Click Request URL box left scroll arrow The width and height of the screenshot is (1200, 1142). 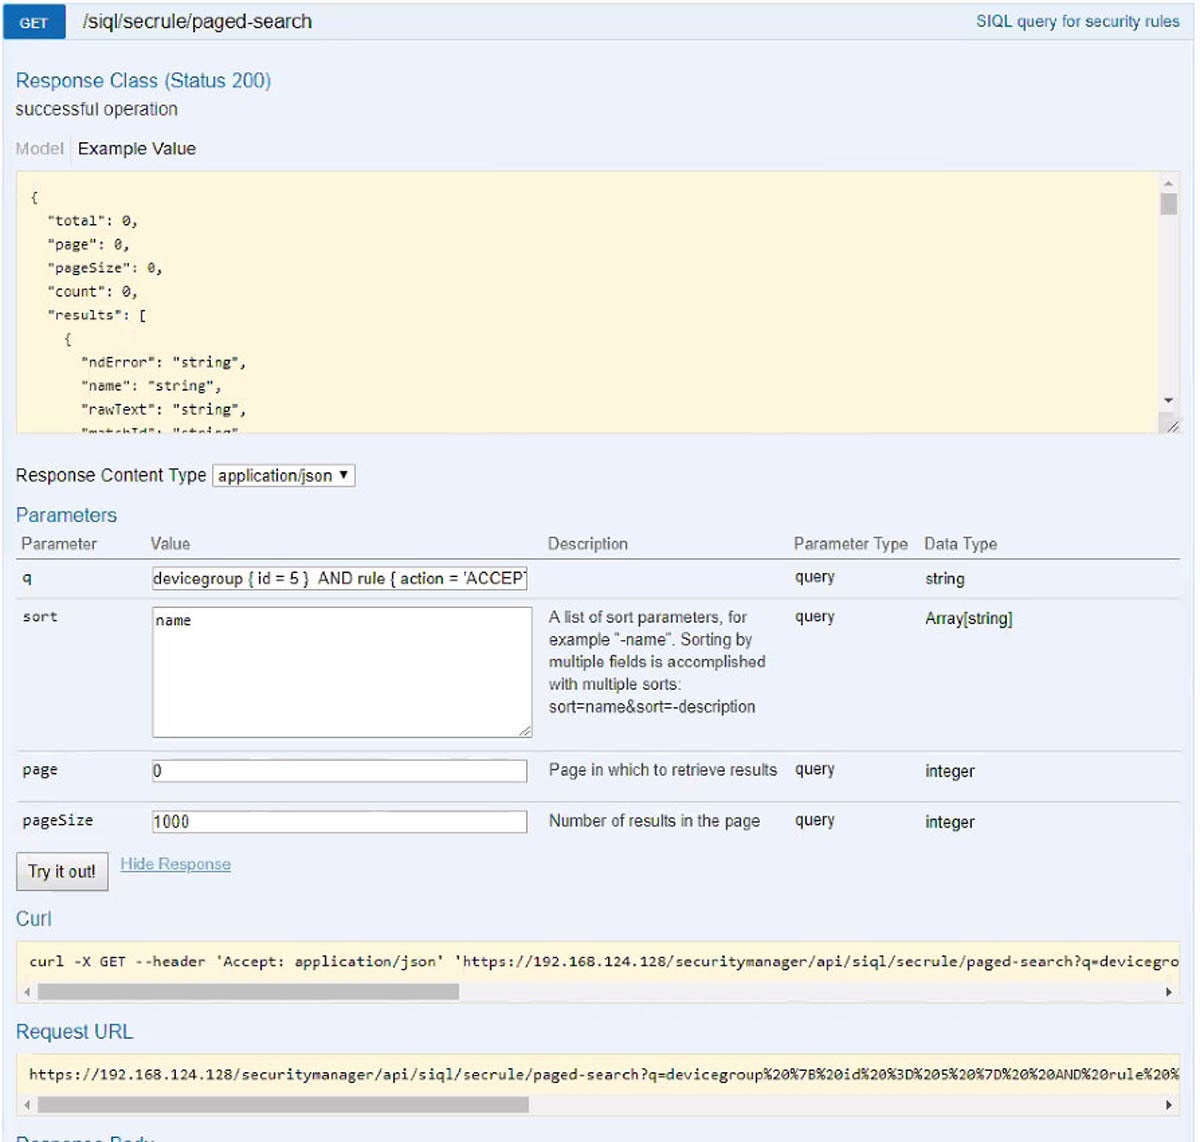[x=27, y=1105]
